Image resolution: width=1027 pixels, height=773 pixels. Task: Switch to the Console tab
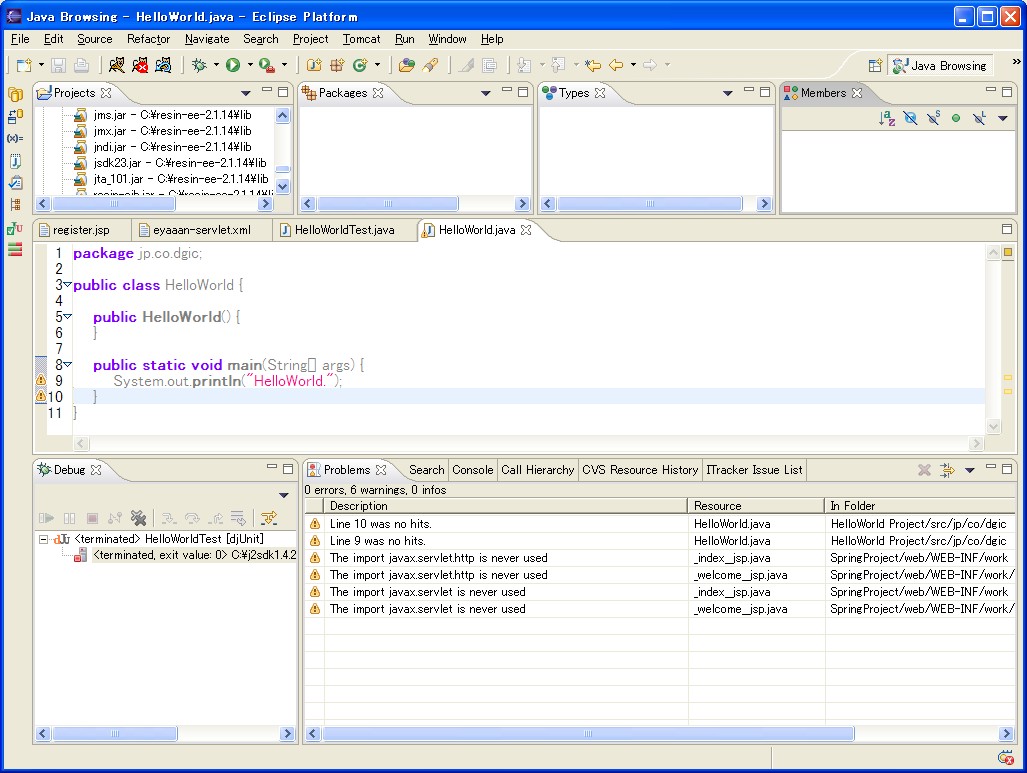pos(472,470)
